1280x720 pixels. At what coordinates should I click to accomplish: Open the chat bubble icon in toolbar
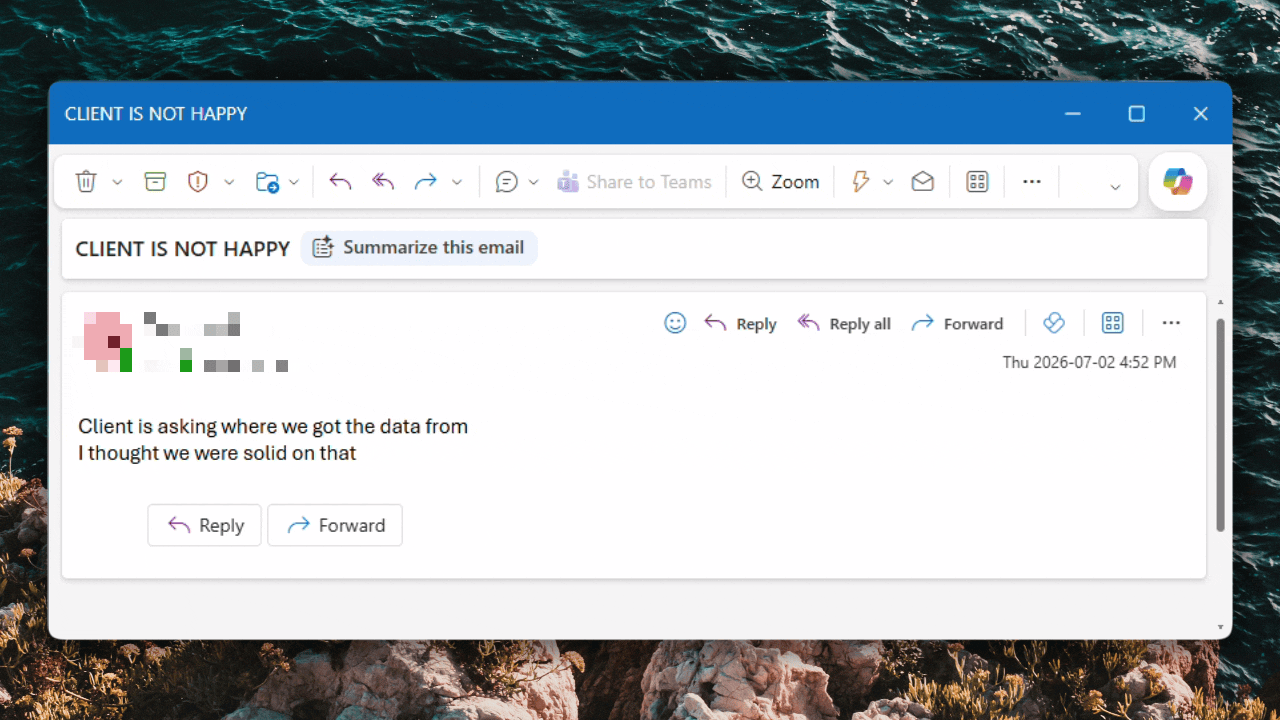[x=507, y=181]
